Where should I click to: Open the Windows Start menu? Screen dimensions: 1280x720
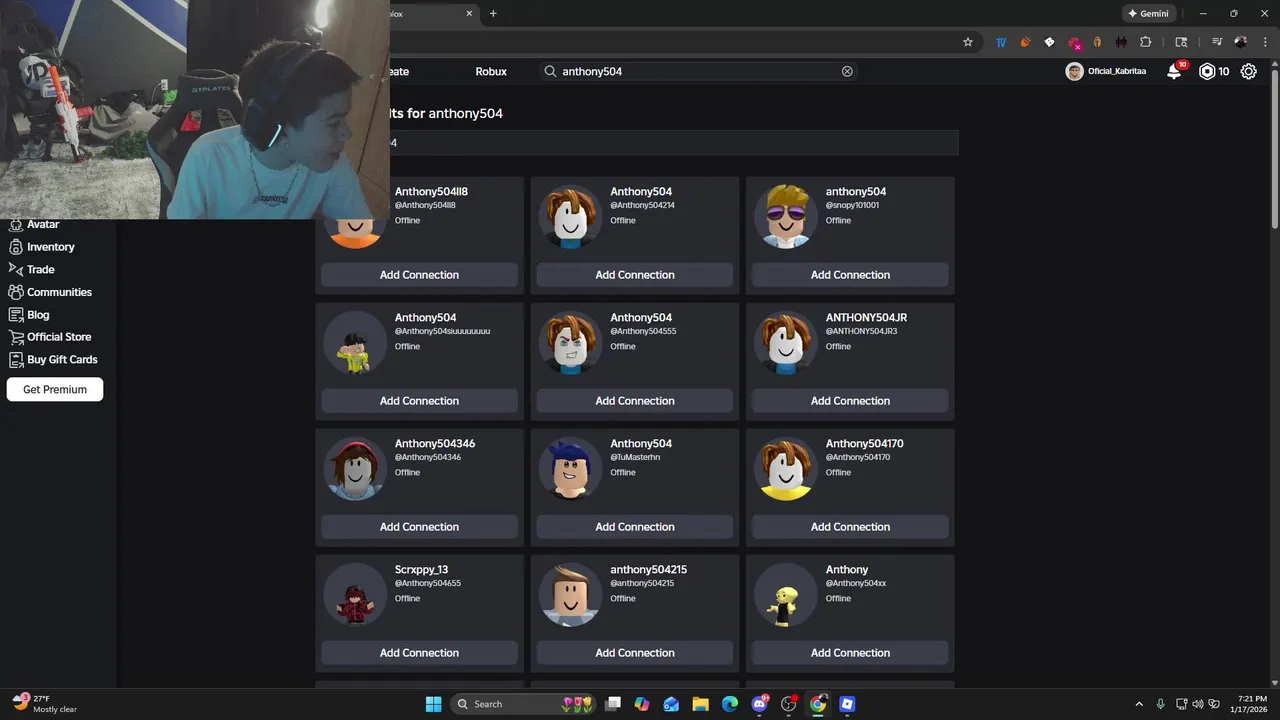[433, 704]
